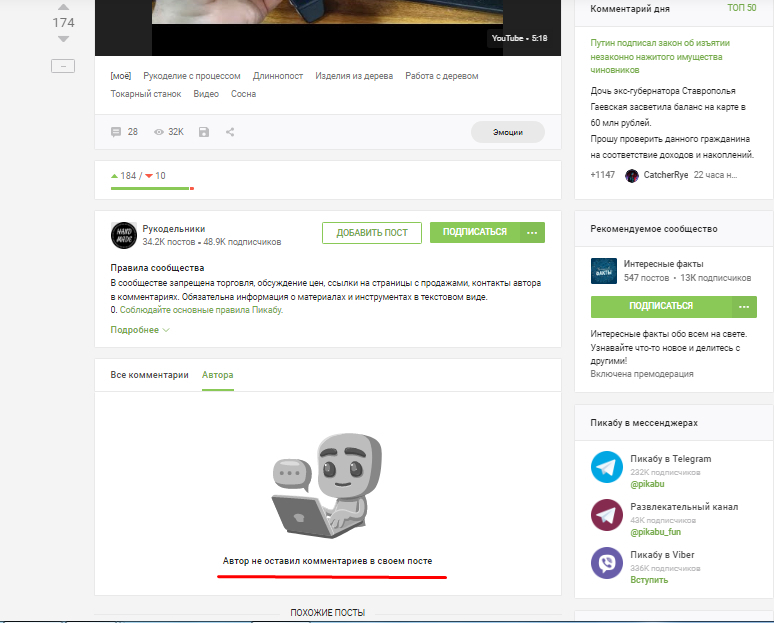Open the Сосна tag

coord(243,94)
